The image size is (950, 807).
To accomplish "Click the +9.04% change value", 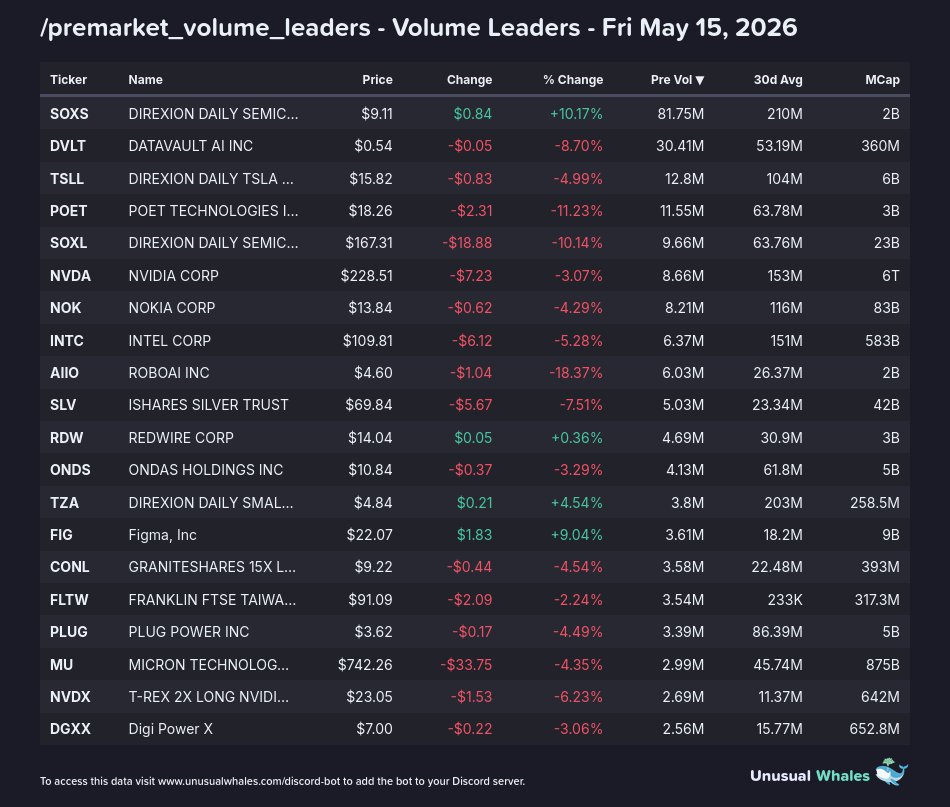I will point(576,535).
